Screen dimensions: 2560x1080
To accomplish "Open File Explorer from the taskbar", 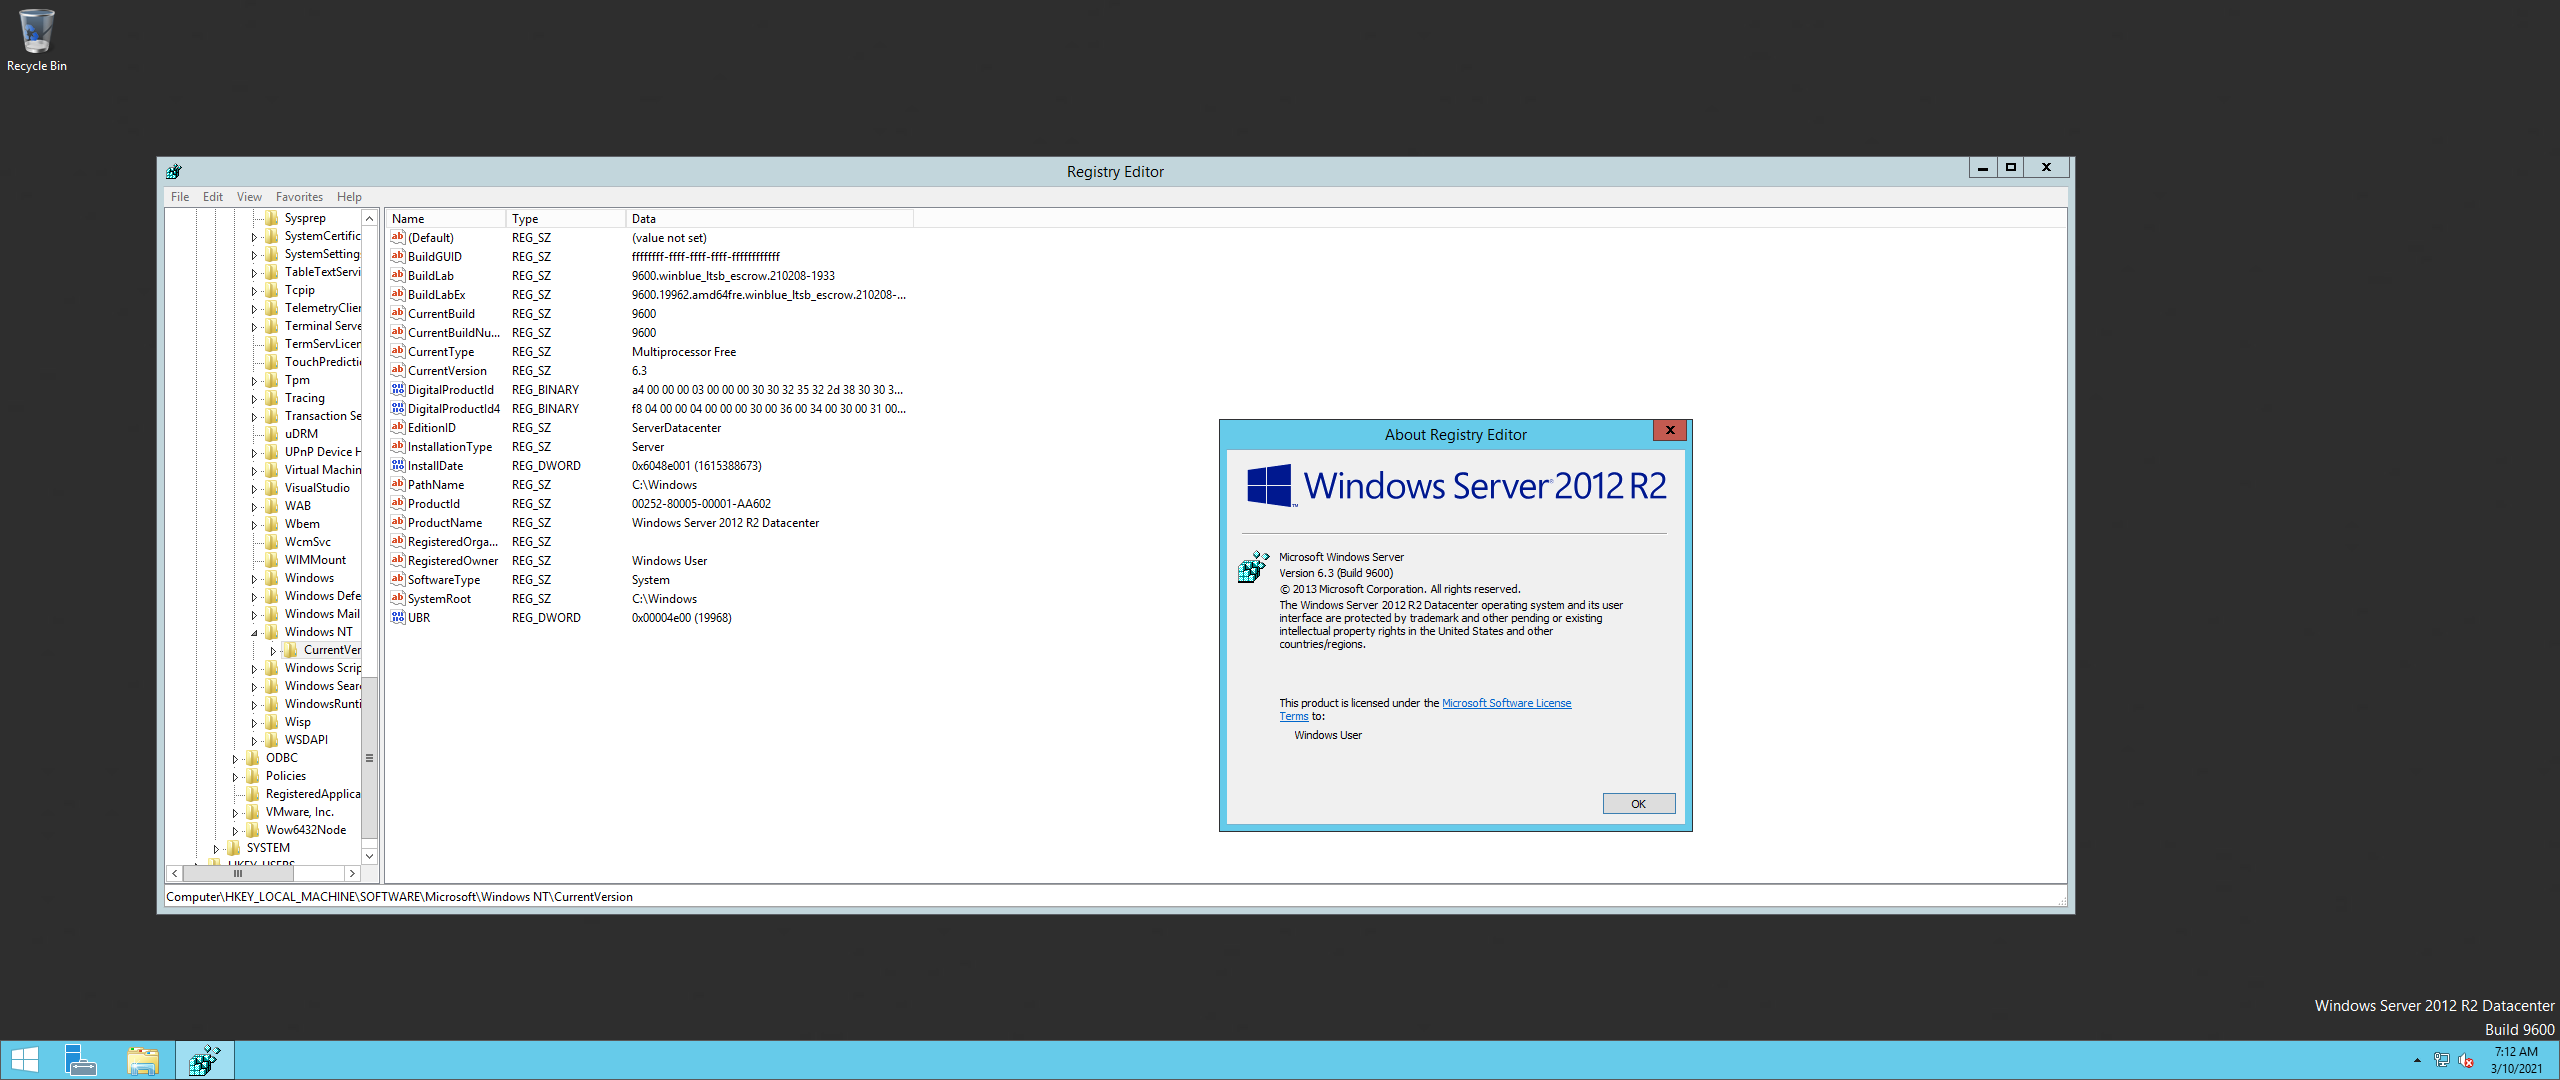I will [x=143, y=1060].
